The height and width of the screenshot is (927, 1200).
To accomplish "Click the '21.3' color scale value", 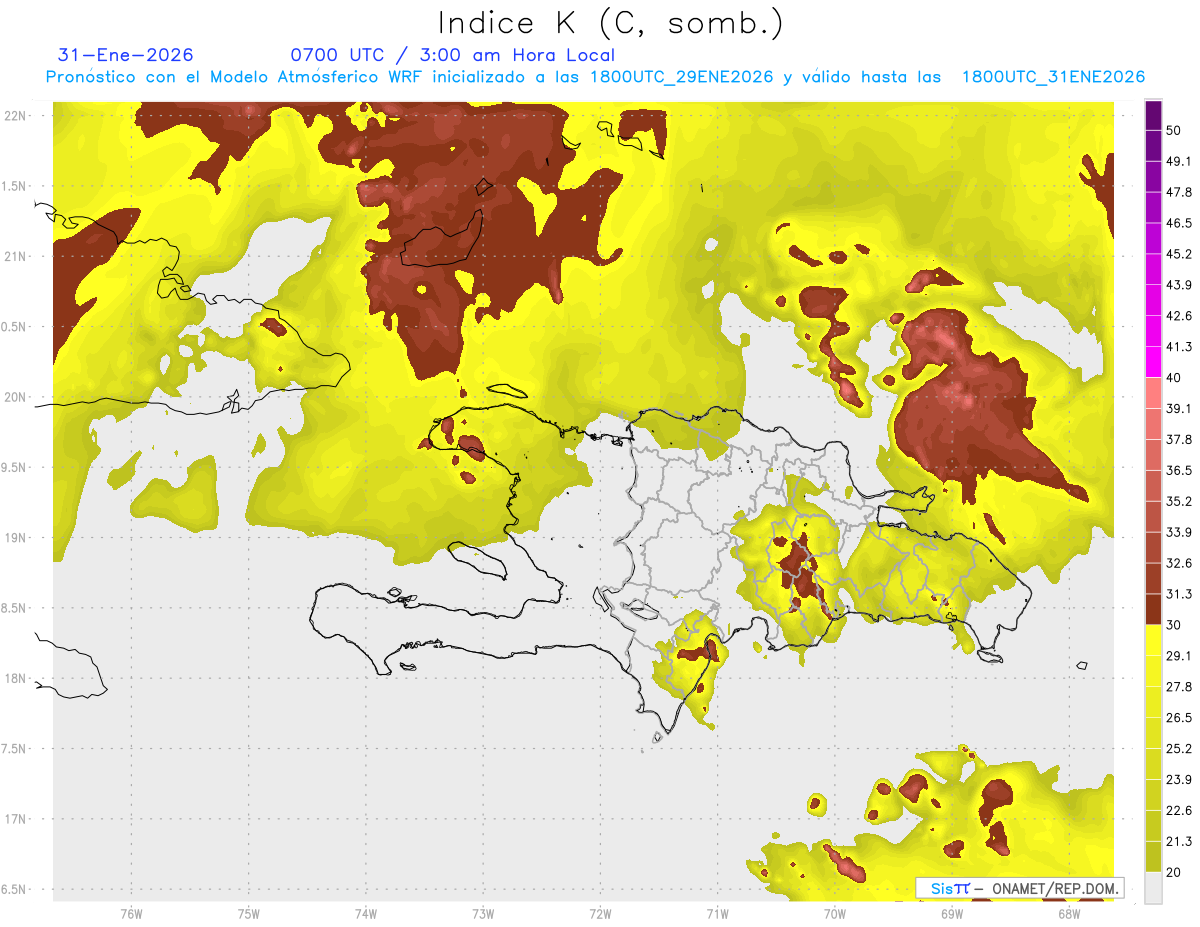I will pyautogui.click(x=1179, y=842).
